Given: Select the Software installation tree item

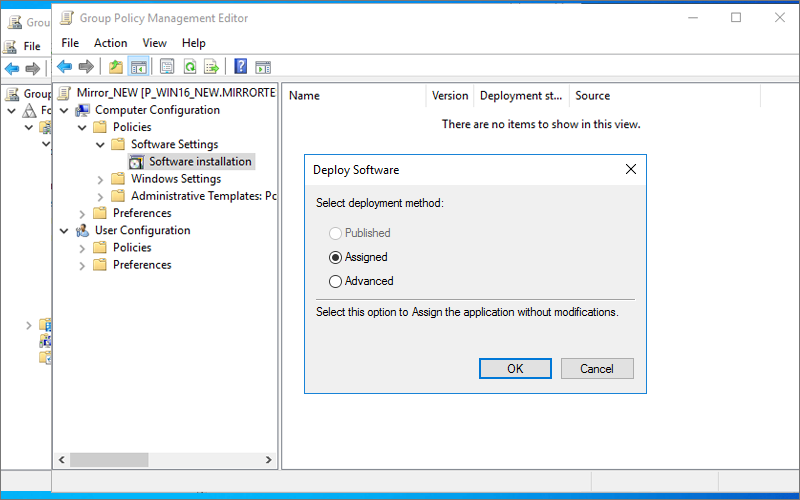Looking at the screenshot, I should click(x=200, y=162).
